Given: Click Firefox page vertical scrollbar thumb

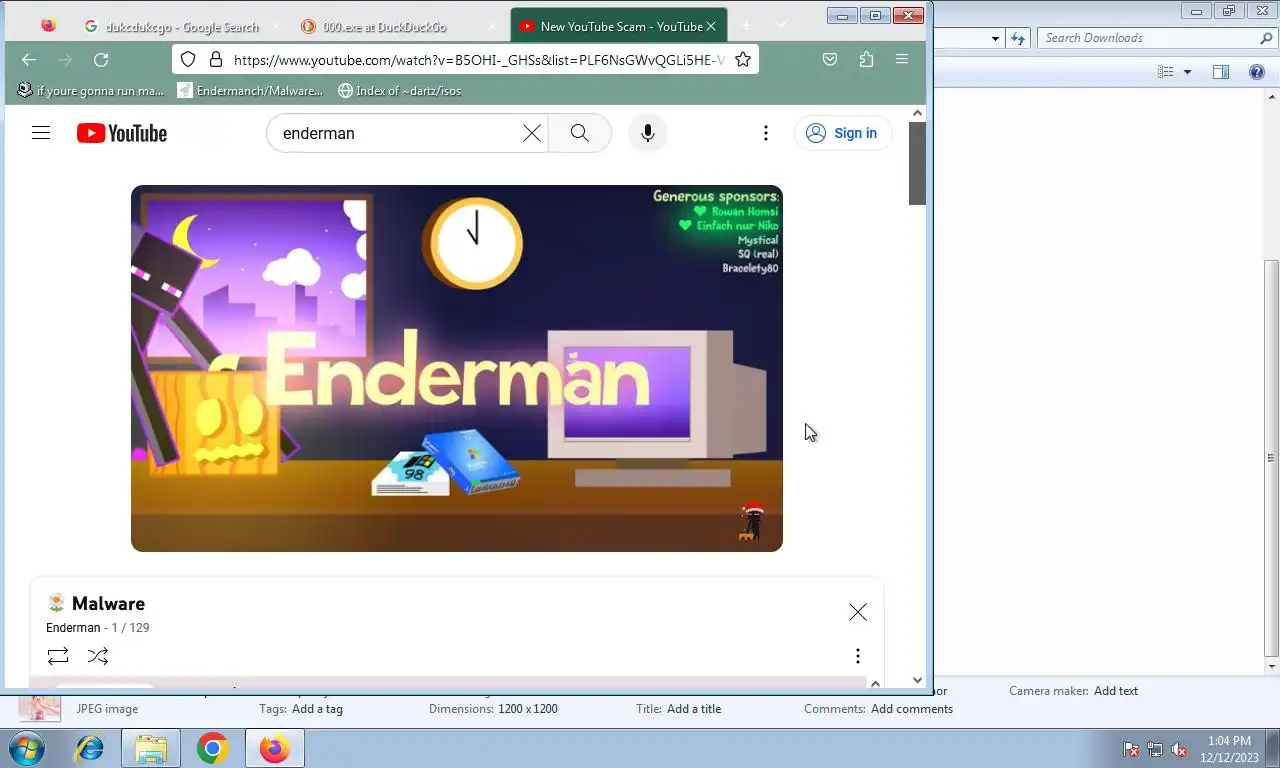Looking at the screenshot, I should click(917, 164).
